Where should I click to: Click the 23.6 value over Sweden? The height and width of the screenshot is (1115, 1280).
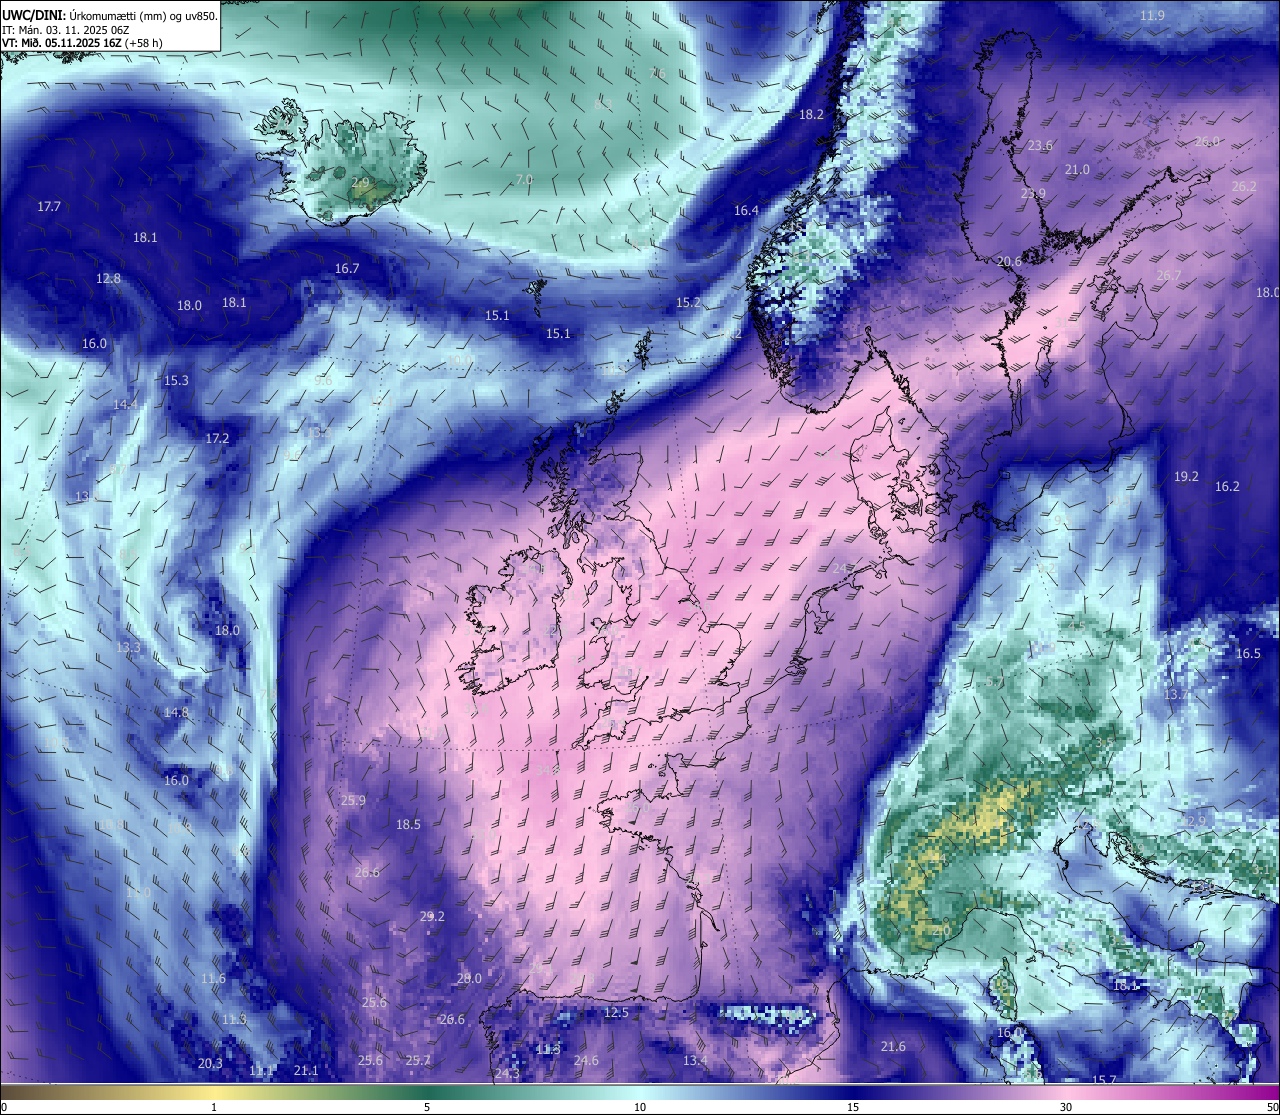coord(1040,146)
